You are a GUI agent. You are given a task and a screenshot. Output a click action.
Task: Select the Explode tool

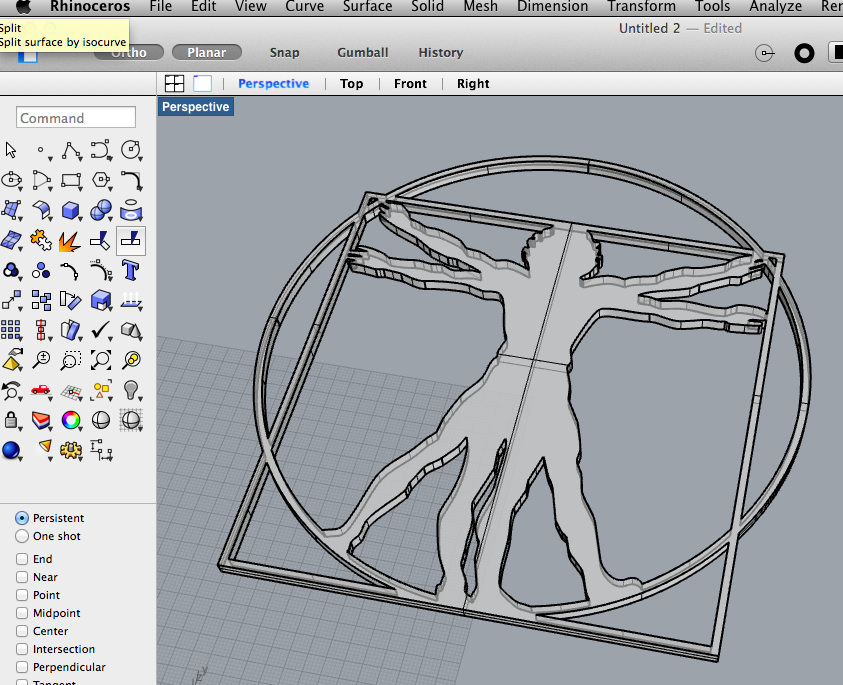tap(70, 241)
